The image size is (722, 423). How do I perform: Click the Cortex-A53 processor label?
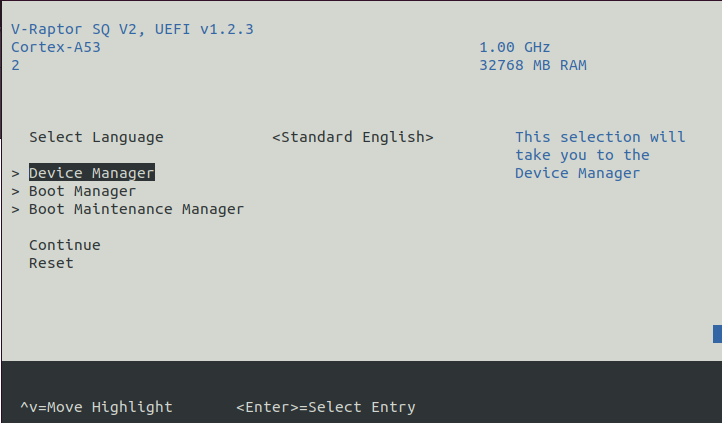point(56,47)
